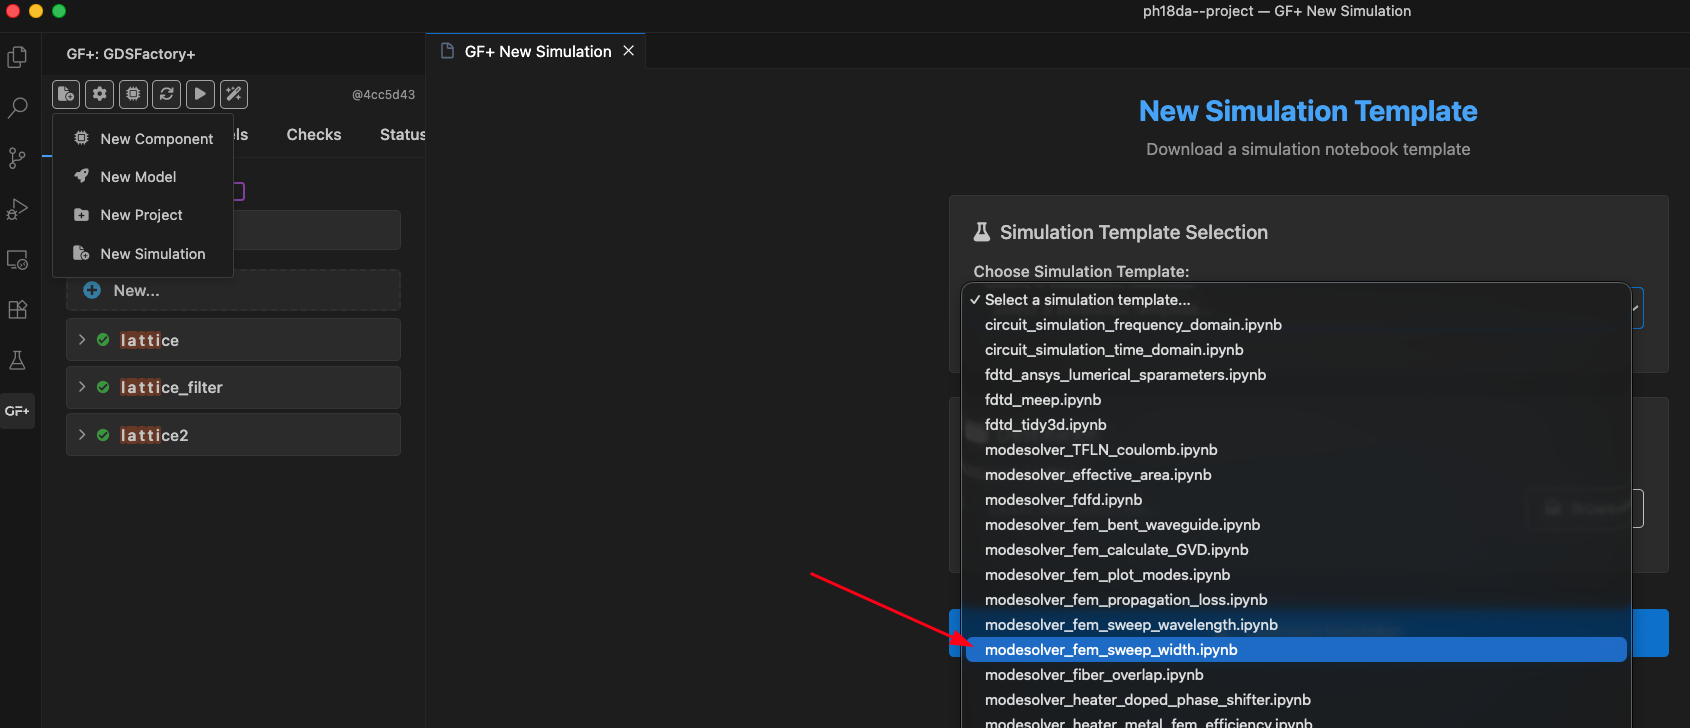This screenshot has height=728, width=1690.
Task: Switch to the Checks tab
Action: (314, 134)
